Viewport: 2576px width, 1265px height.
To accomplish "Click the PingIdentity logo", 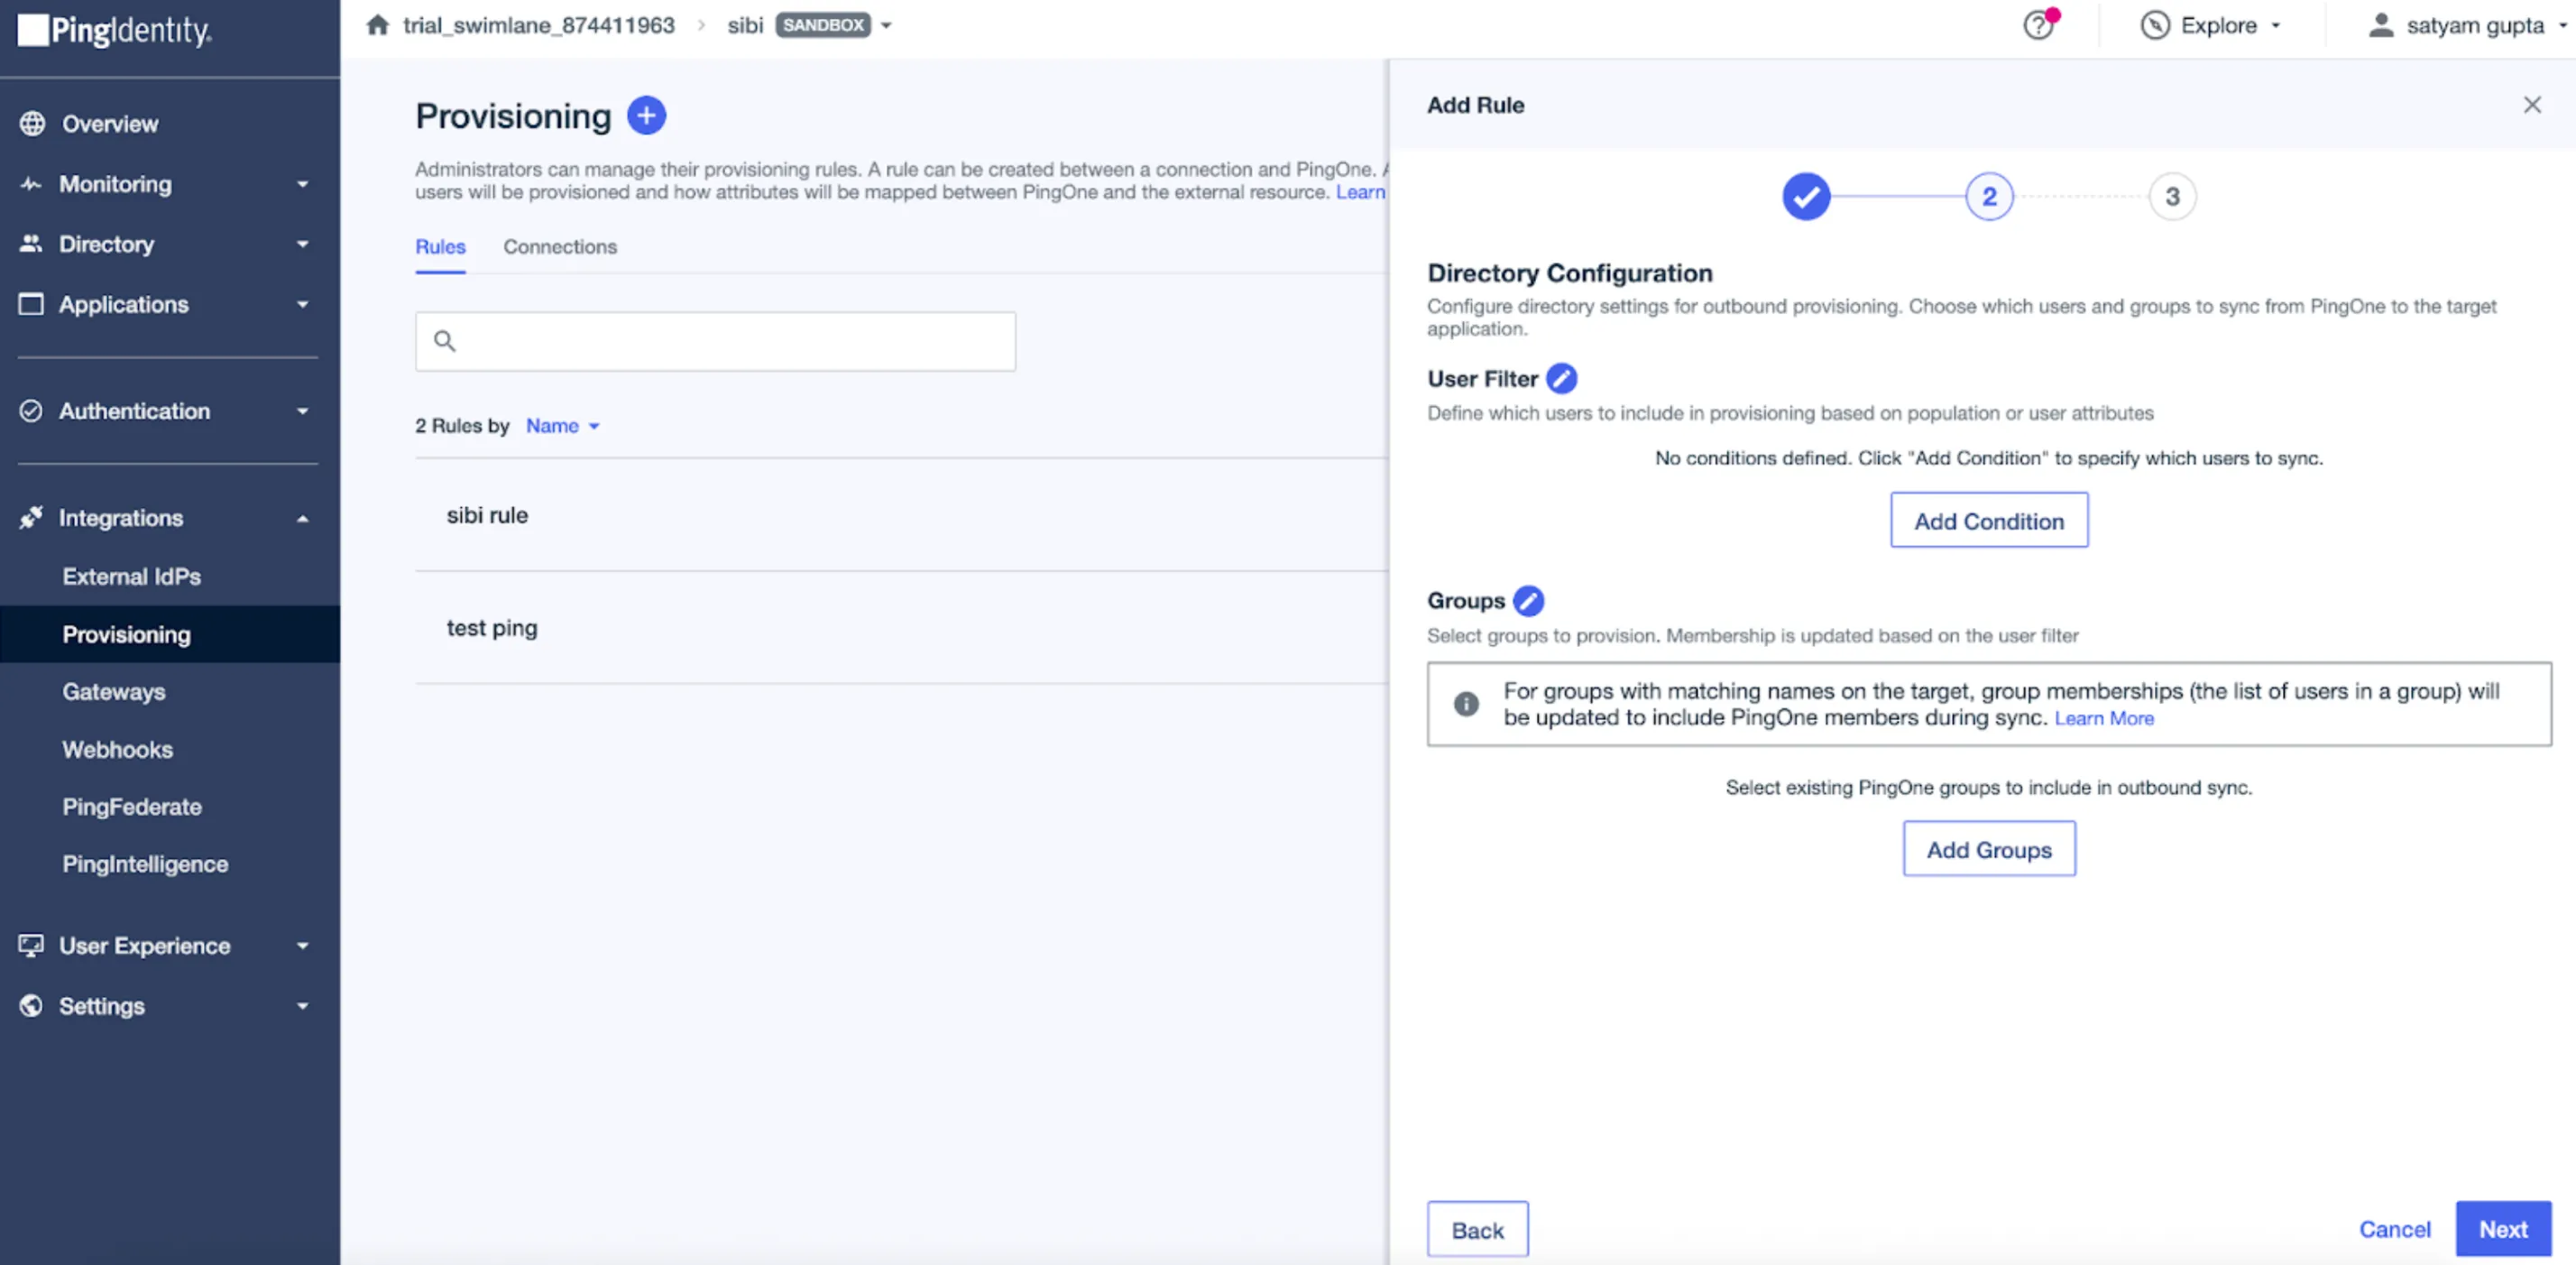I will pyautogui.click(x=114, y=30).
